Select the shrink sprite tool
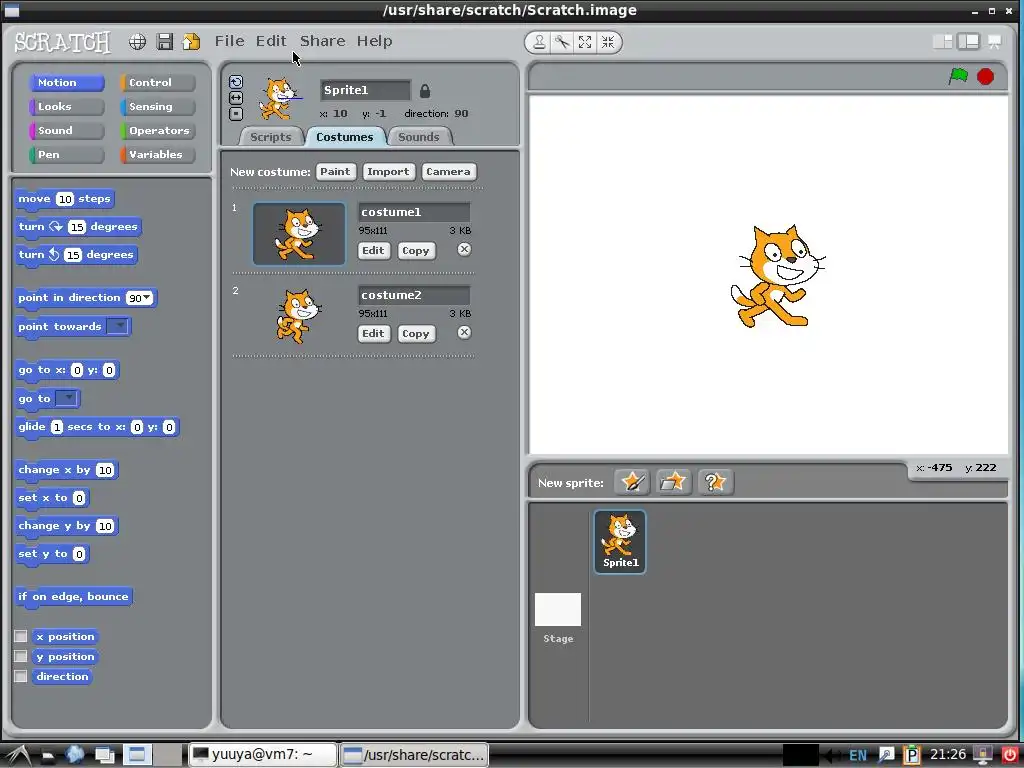 pyautogui.click(x=608, y=42)
